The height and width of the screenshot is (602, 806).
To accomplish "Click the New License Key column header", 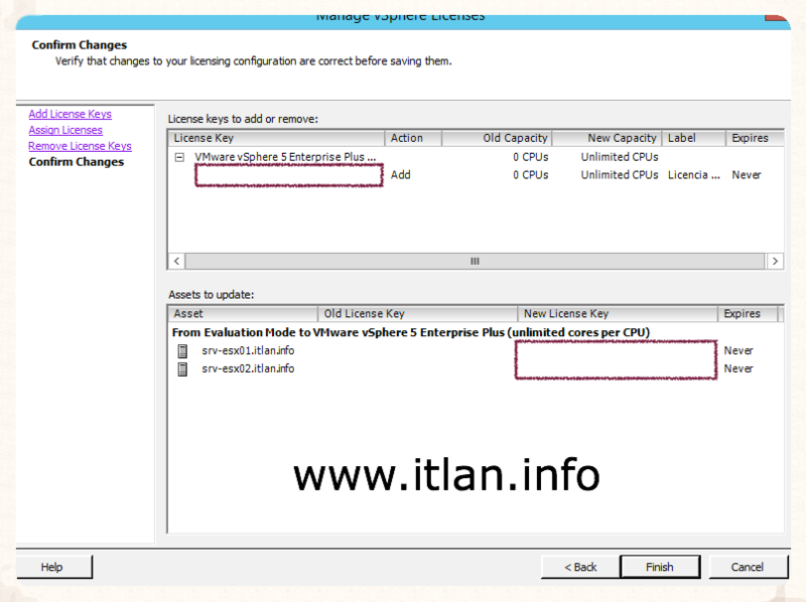I will click(617, 314).
